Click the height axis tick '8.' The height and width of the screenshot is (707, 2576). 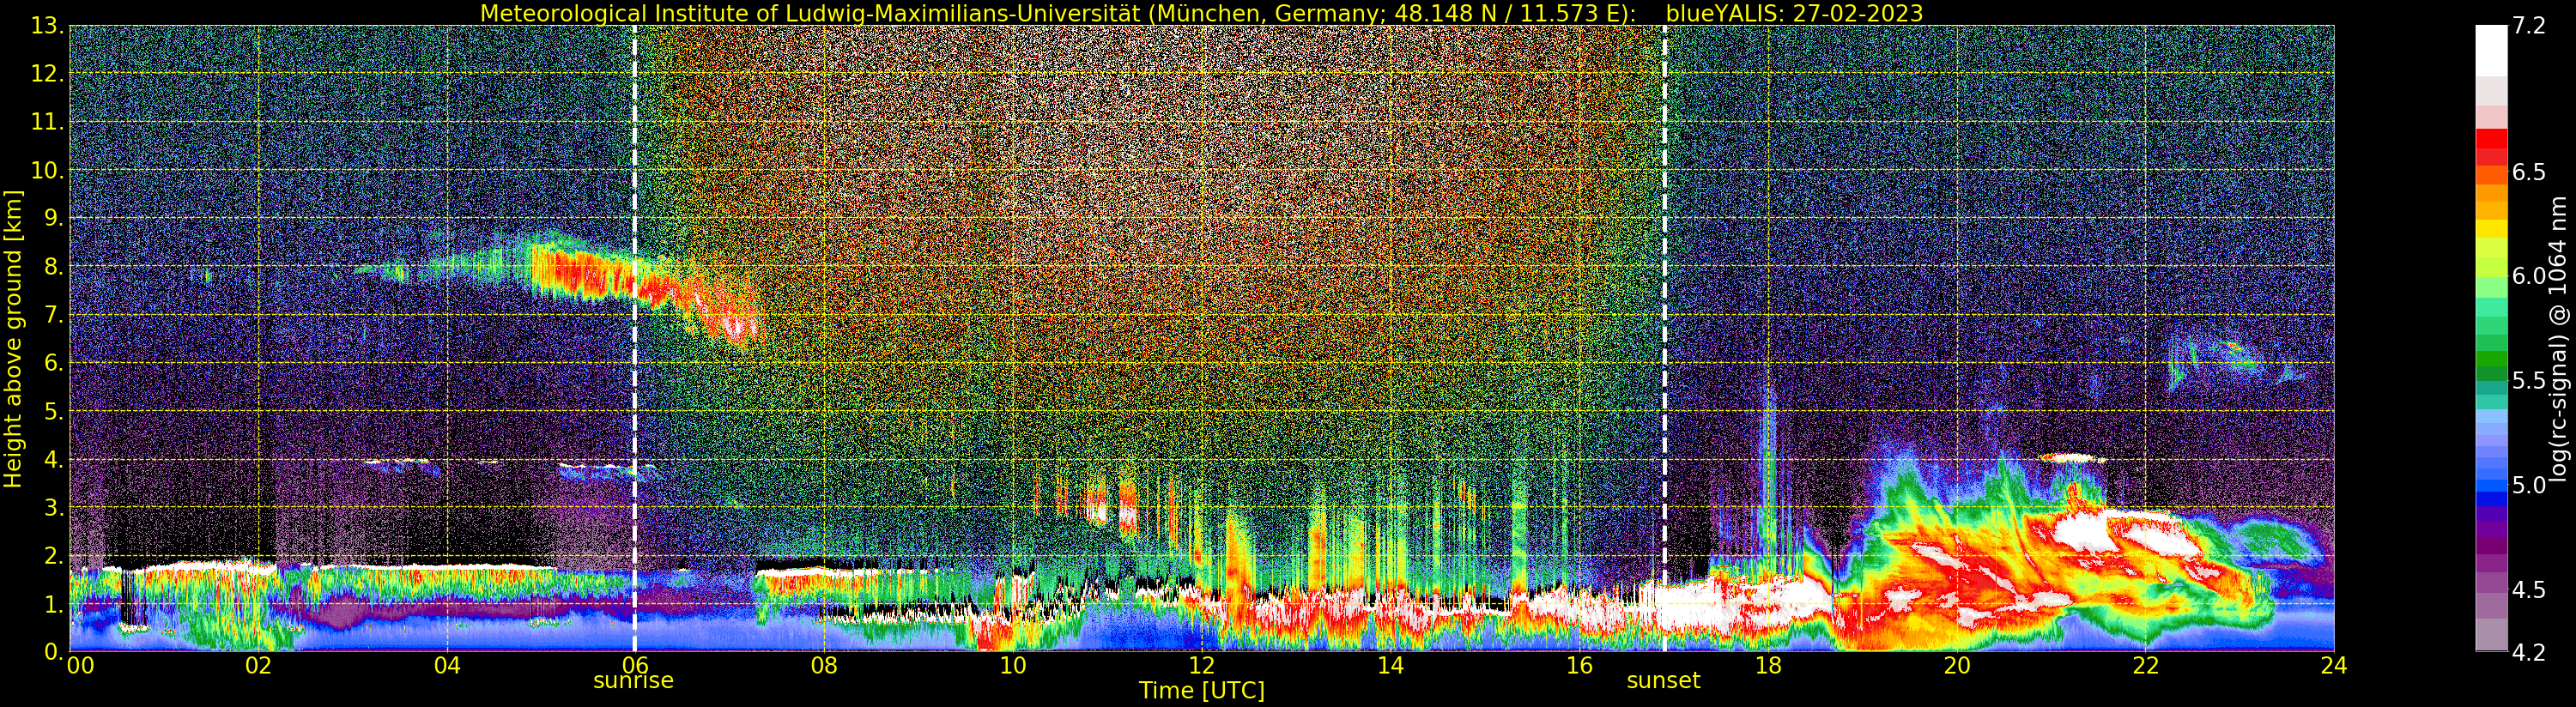pyautogui.click(x=54, y=267)
